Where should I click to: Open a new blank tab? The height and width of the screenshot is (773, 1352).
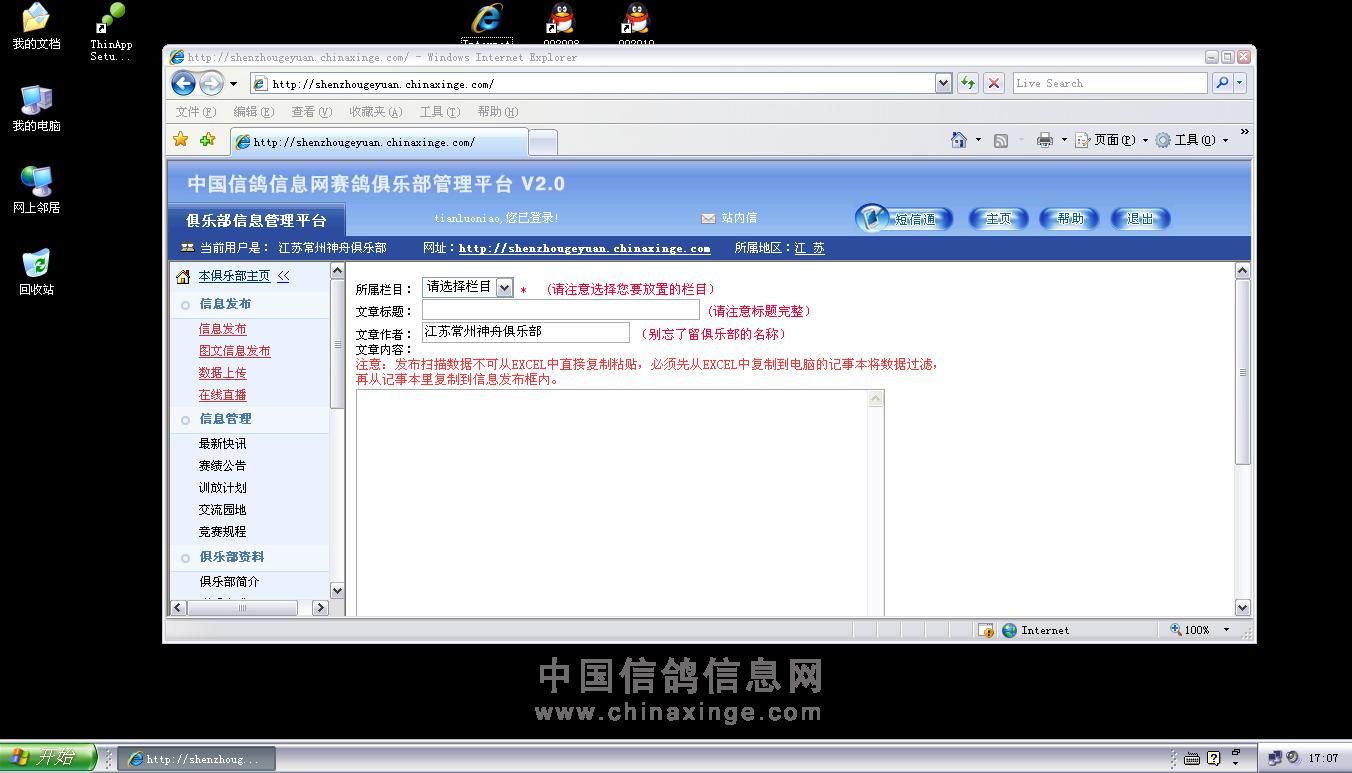tap(542, 143)
